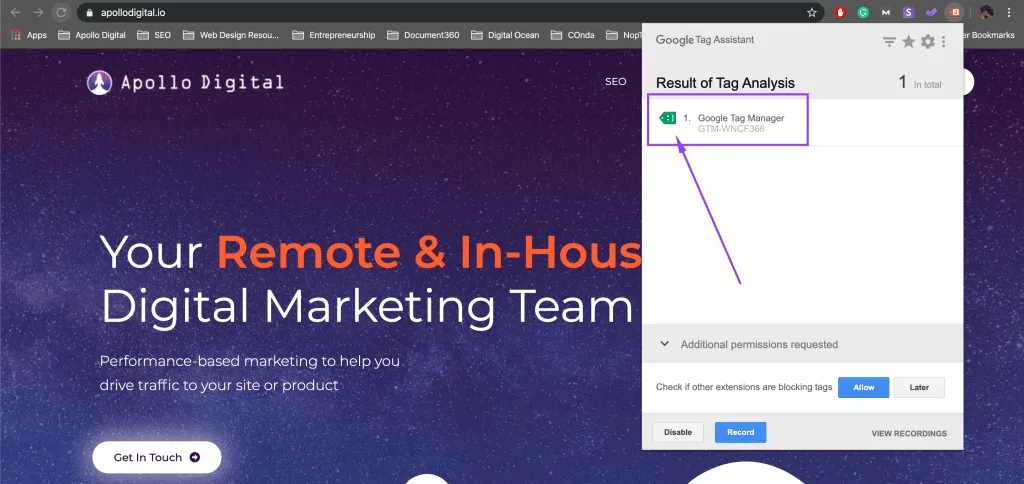Open the Entrepreneurship bookmark folder
Viewport: 1024px width, 484px height.
(334, 35)
